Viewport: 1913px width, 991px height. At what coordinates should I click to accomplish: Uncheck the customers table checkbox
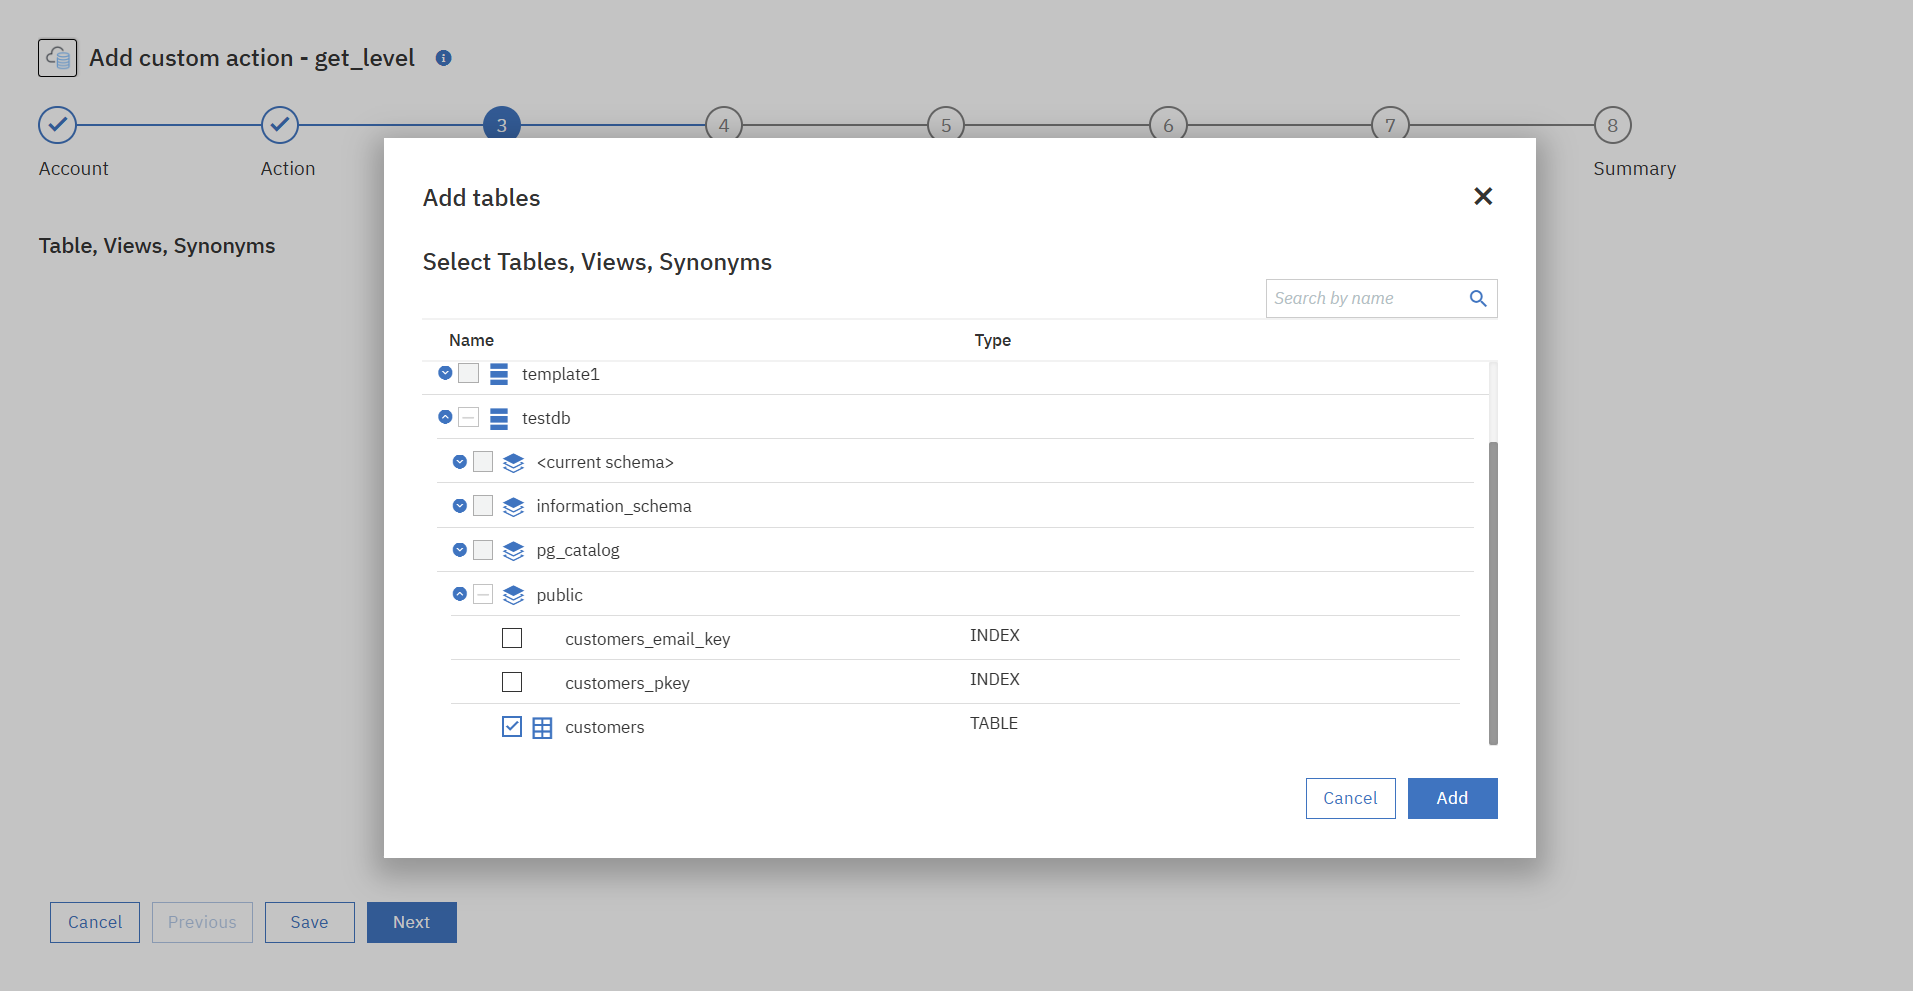coord(512,727)
